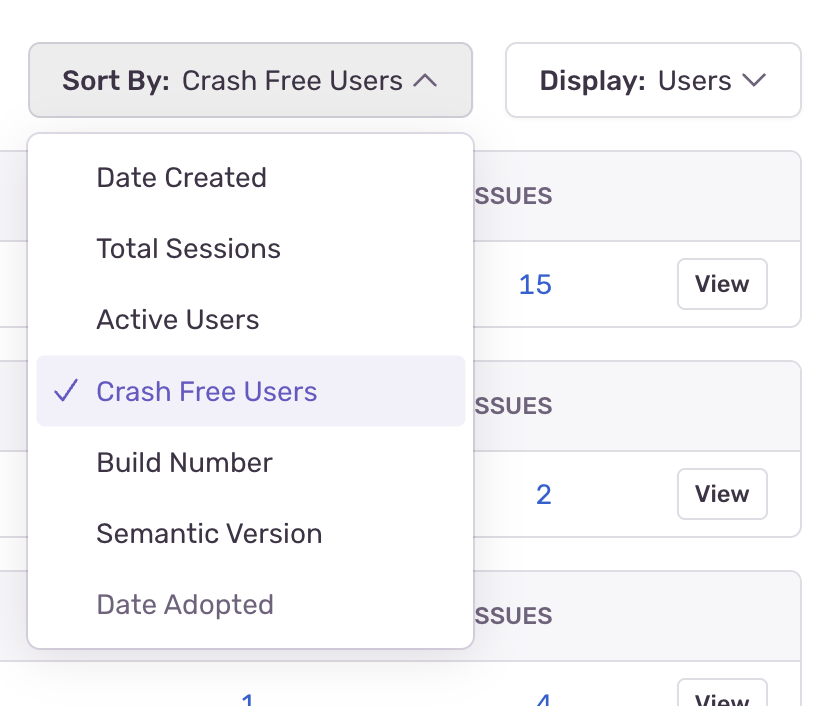Image resolution: width=836 pixels, height=706 pixels.
Task: Open the issue count showing 2
Action: [x=543, y=494]
